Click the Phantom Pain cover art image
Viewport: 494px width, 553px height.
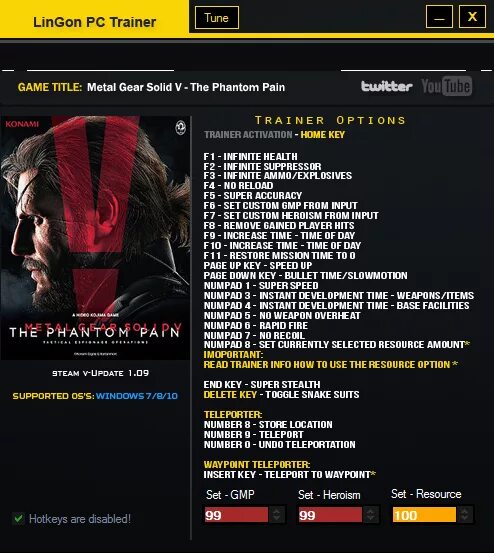coord(95,238)
